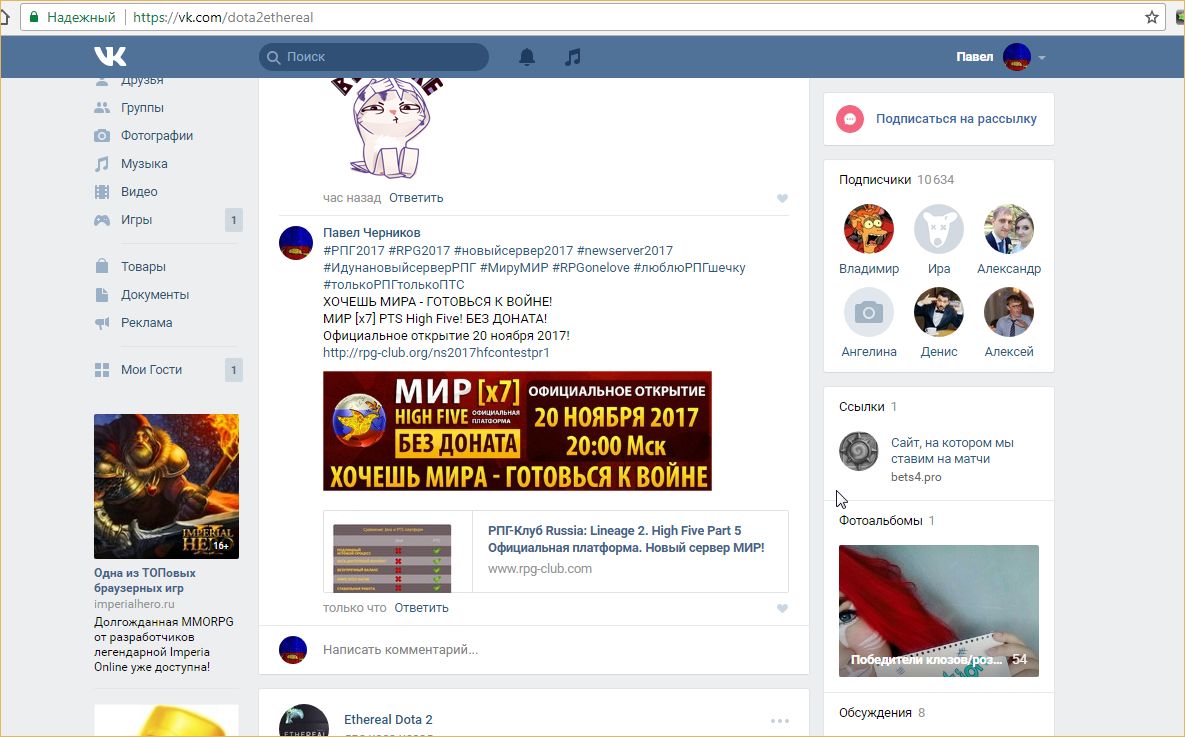Click Подписаться на рассылку button
This screenshot has height=737, width=1185.
pyautogui.click(x=956, y=119)
